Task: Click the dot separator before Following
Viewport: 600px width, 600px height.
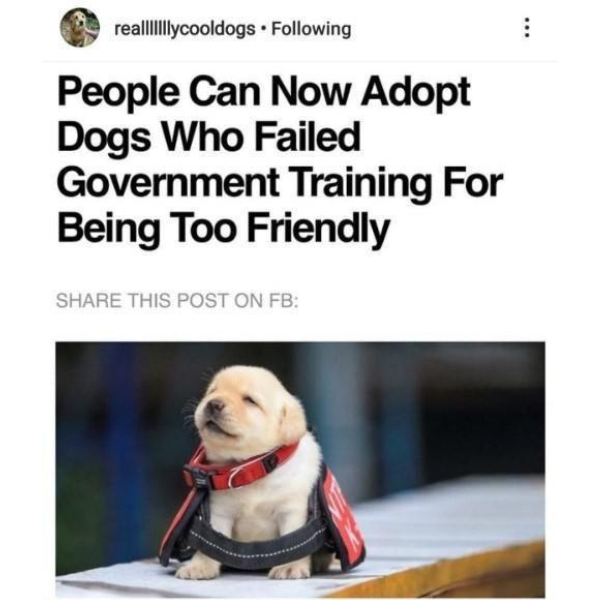Action: 263,29
